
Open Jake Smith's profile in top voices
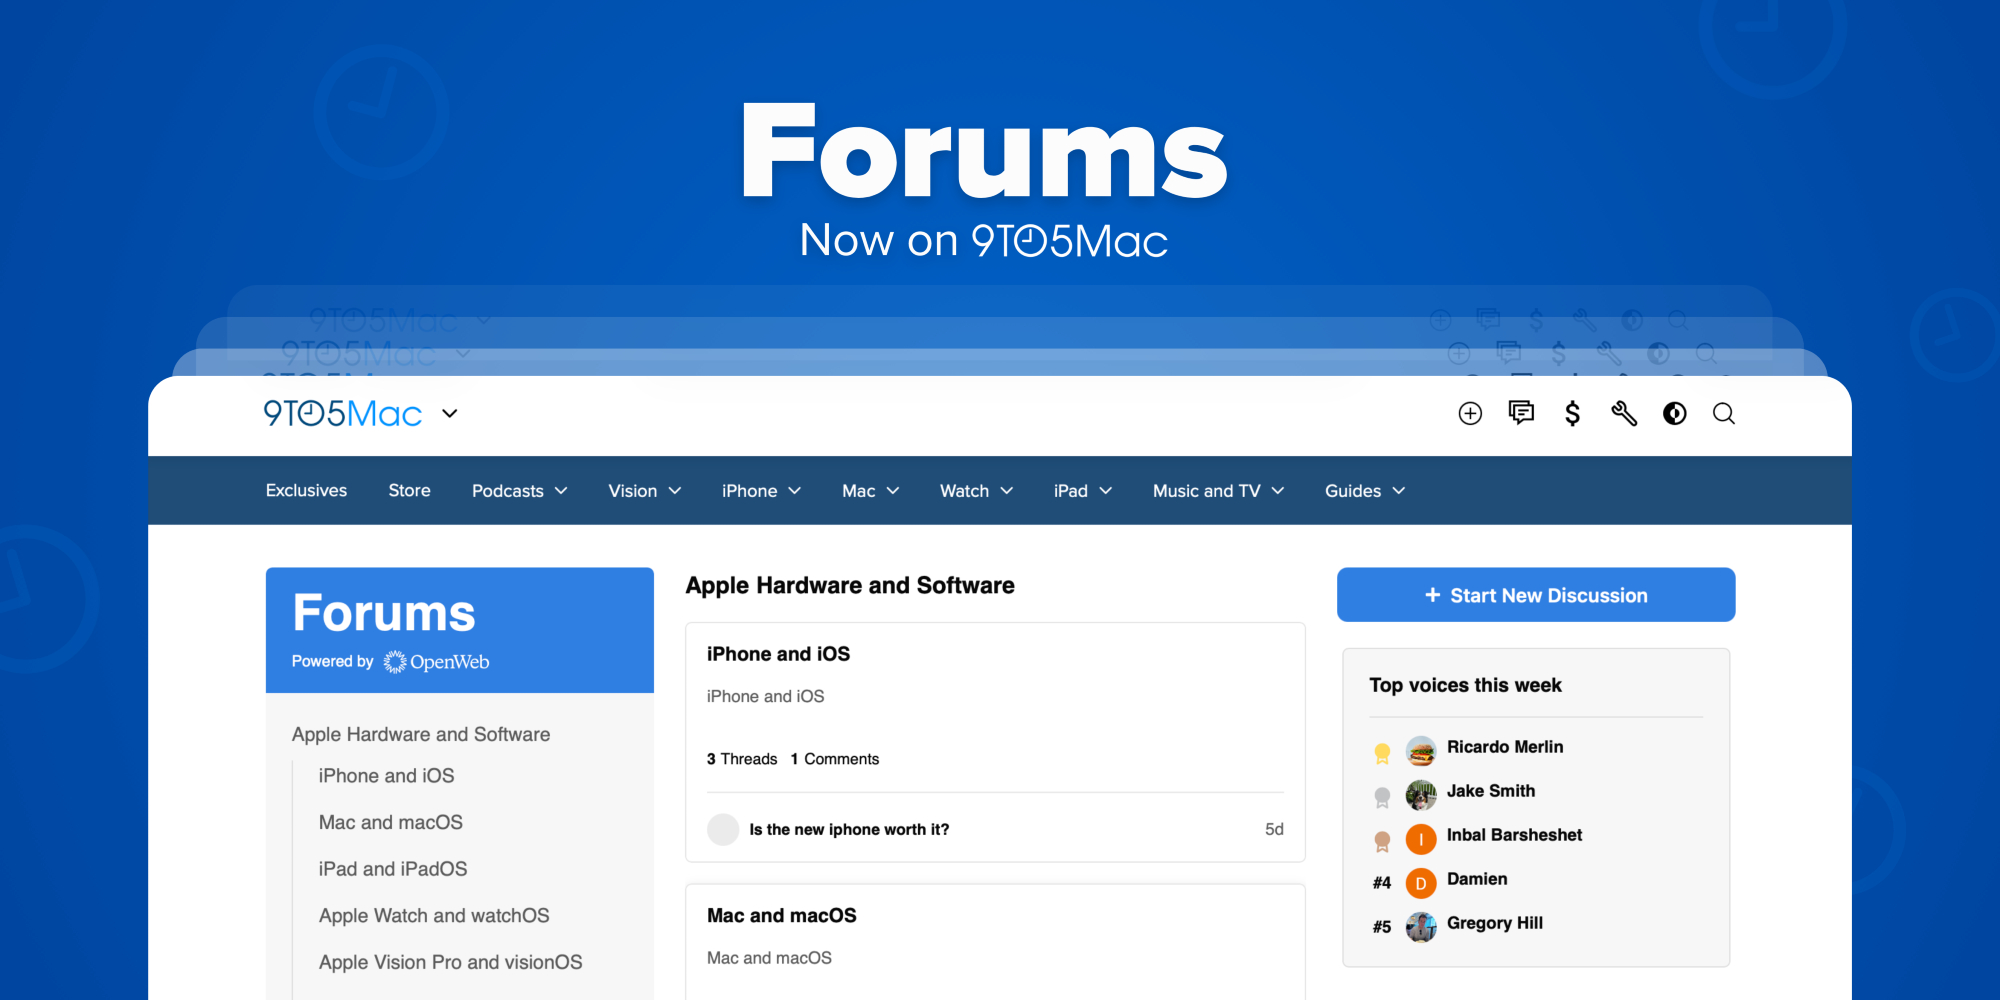[x=1490, y=791]
